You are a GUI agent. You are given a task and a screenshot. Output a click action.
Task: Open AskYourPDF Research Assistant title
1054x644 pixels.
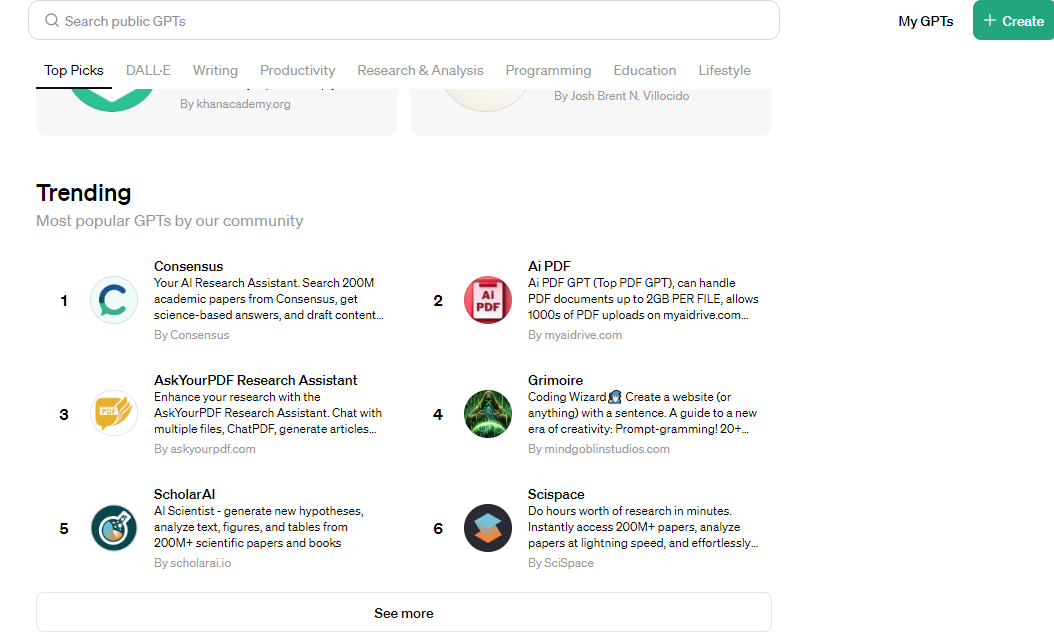coord(255,380)
